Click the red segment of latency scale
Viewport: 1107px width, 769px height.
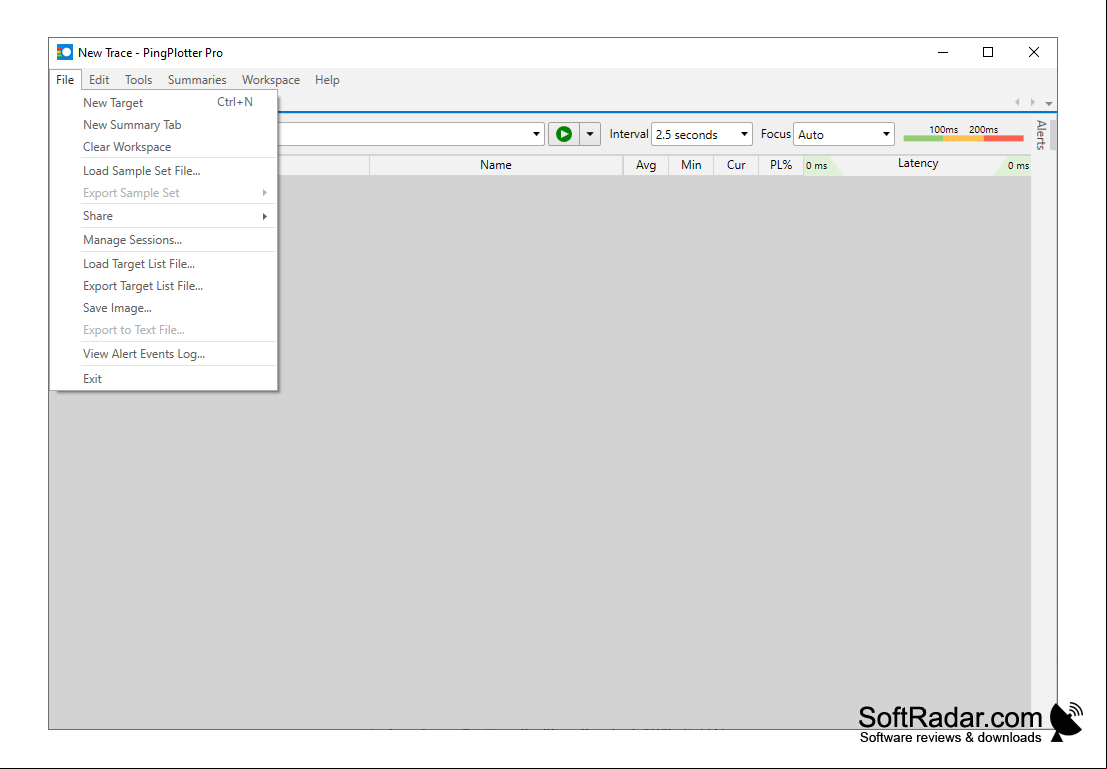pyautogui.click(x=1004, y=138)
